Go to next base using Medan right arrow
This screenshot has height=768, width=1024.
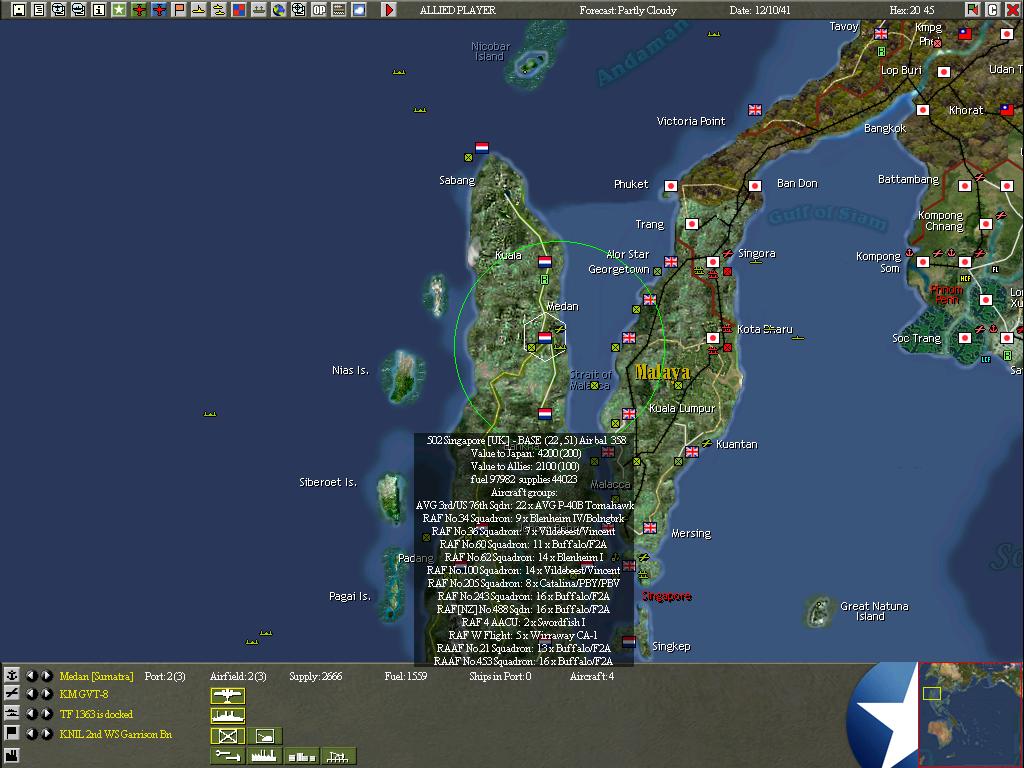coord(46,675)
